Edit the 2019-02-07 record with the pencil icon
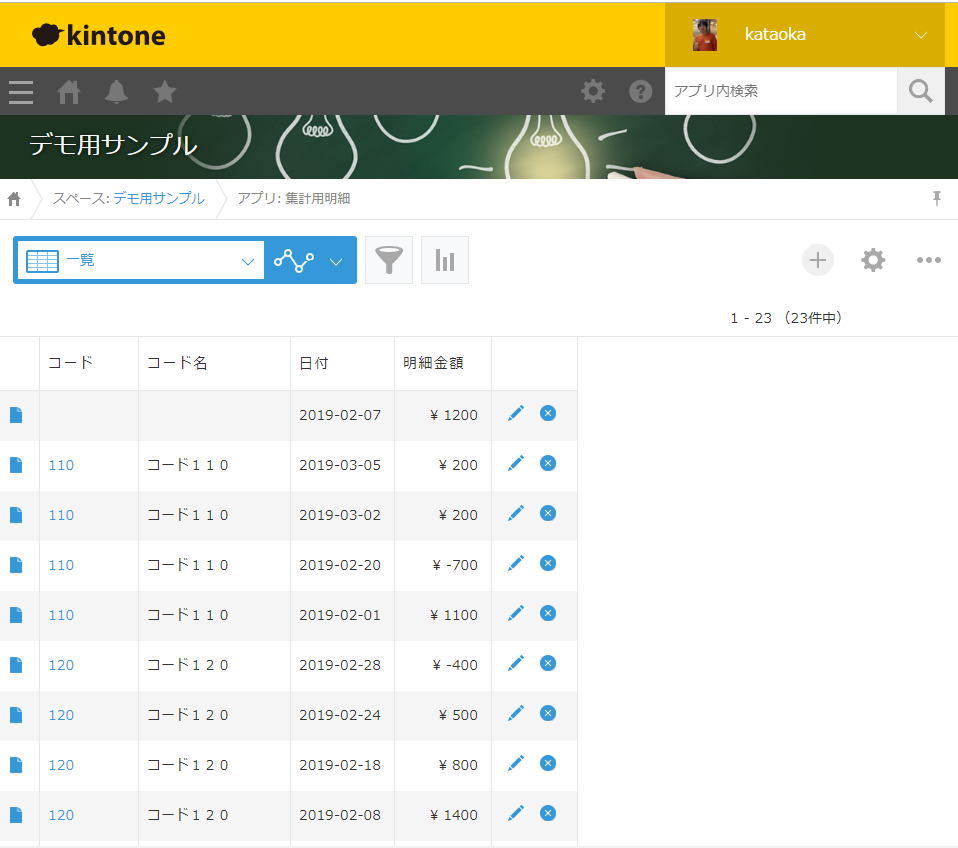Viewport: 958px width, 848px height. coord(516,412)
